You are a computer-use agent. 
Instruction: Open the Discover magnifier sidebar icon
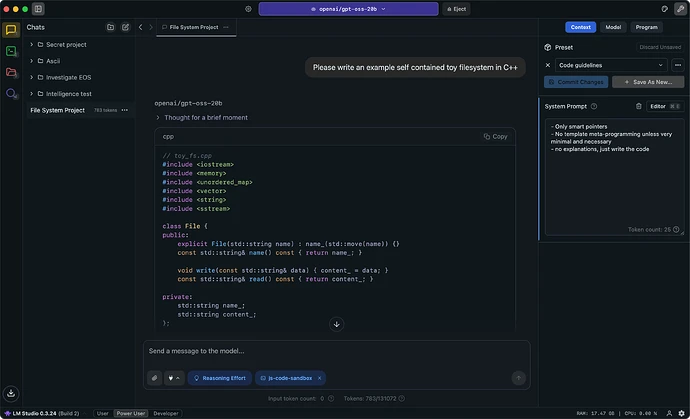click(x=11, y=93)
